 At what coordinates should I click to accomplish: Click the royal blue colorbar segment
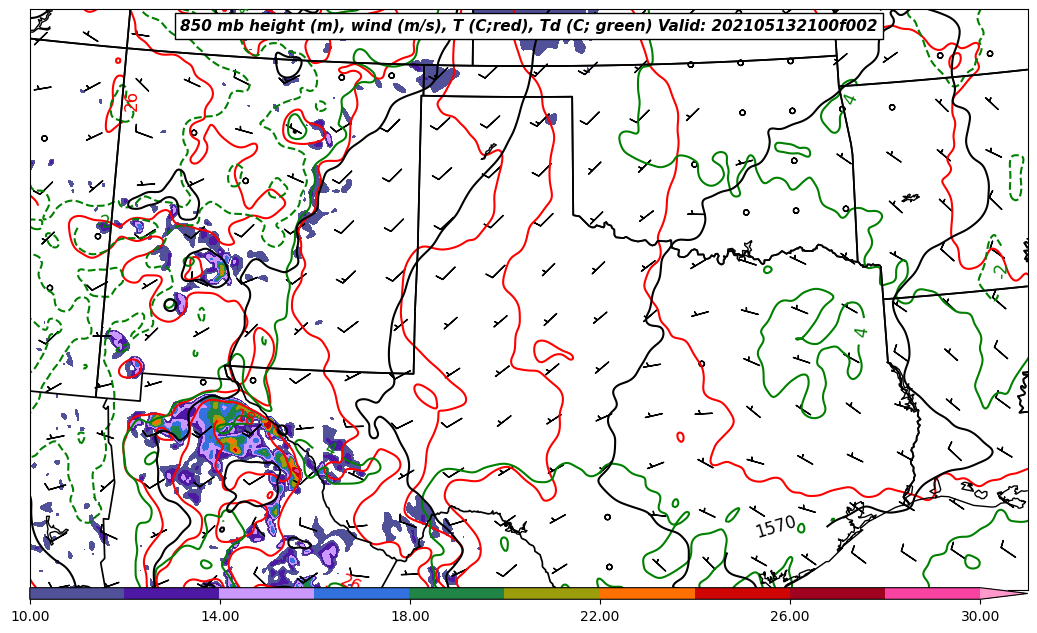pyautogui.click(x=362, y=593)
